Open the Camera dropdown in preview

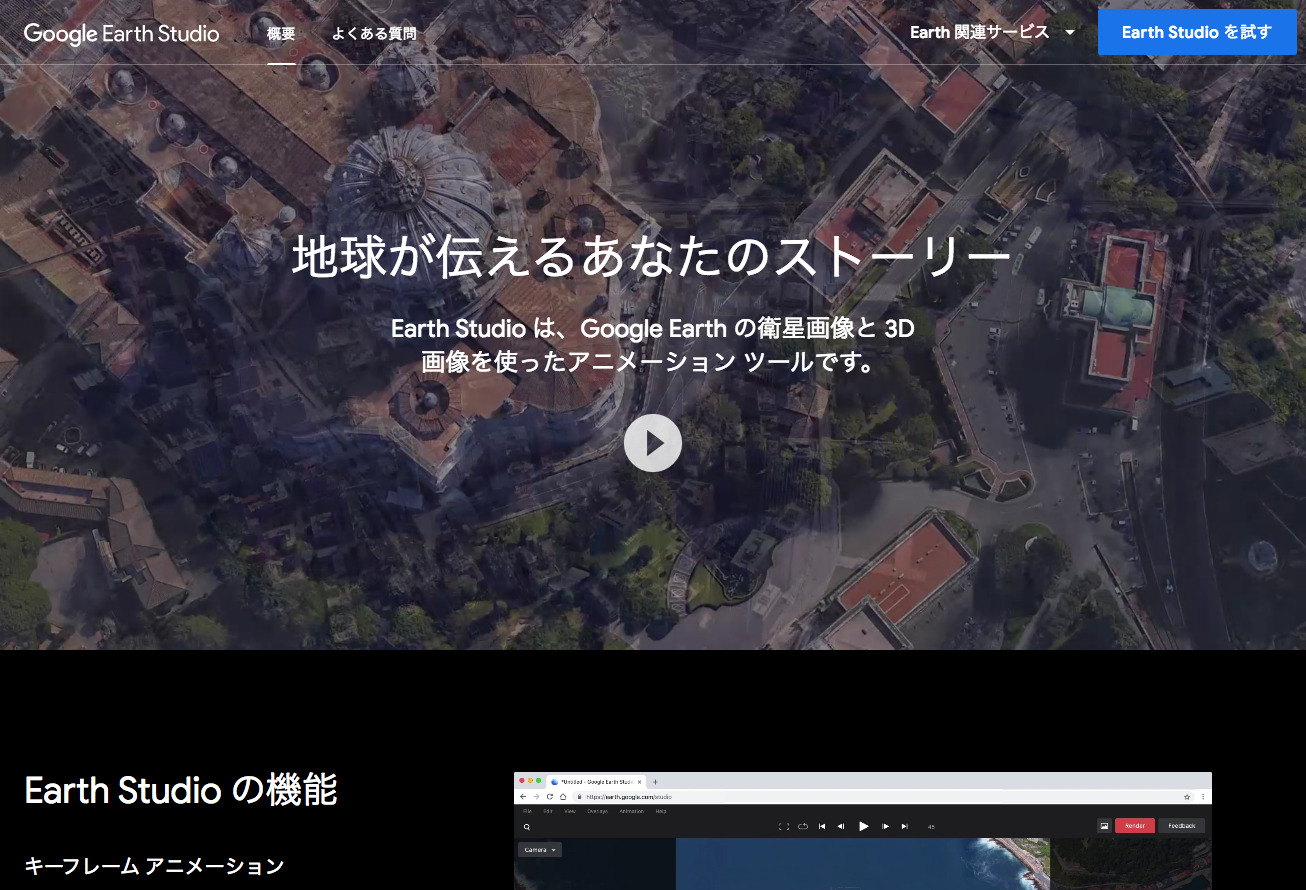click(x=540, y=850)
